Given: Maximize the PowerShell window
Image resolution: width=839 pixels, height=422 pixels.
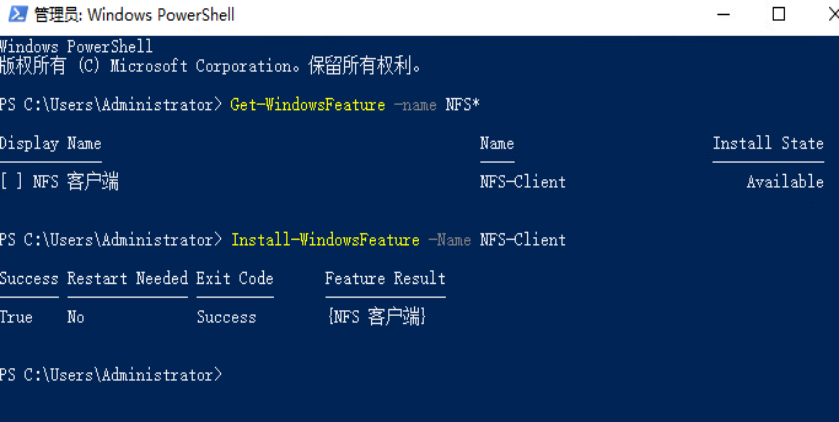Looking at the screenshot, I should pyautogui.click(x=779, y=14).
